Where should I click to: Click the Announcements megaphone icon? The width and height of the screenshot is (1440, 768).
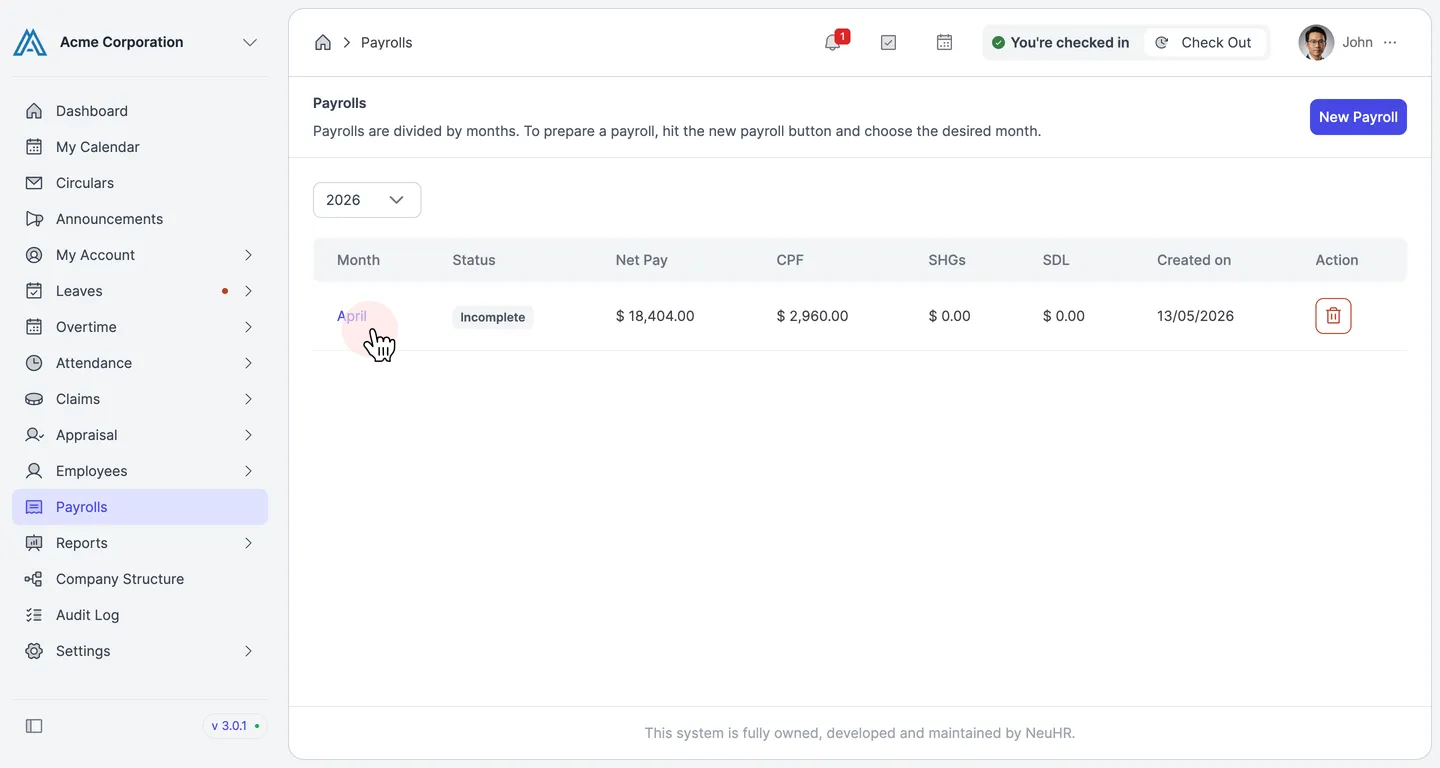click(x=34, y=219)
